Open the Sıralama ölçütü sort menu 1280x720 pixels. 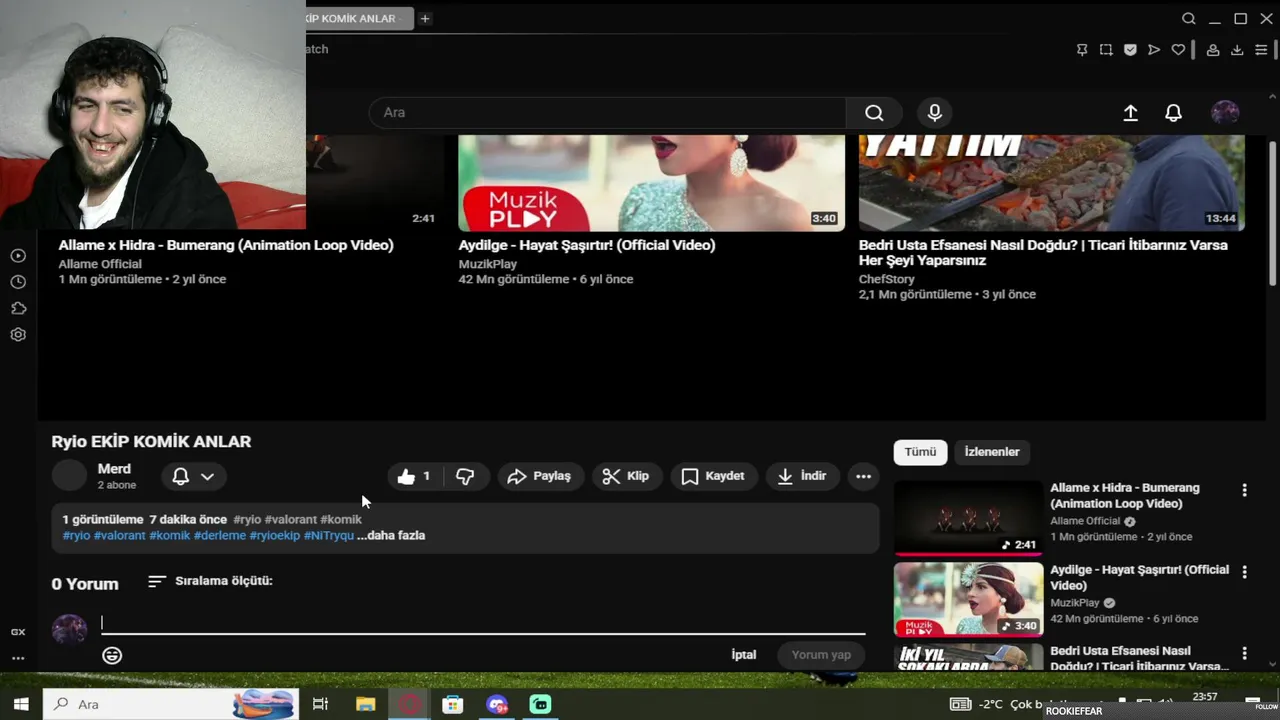pos(210,581)
